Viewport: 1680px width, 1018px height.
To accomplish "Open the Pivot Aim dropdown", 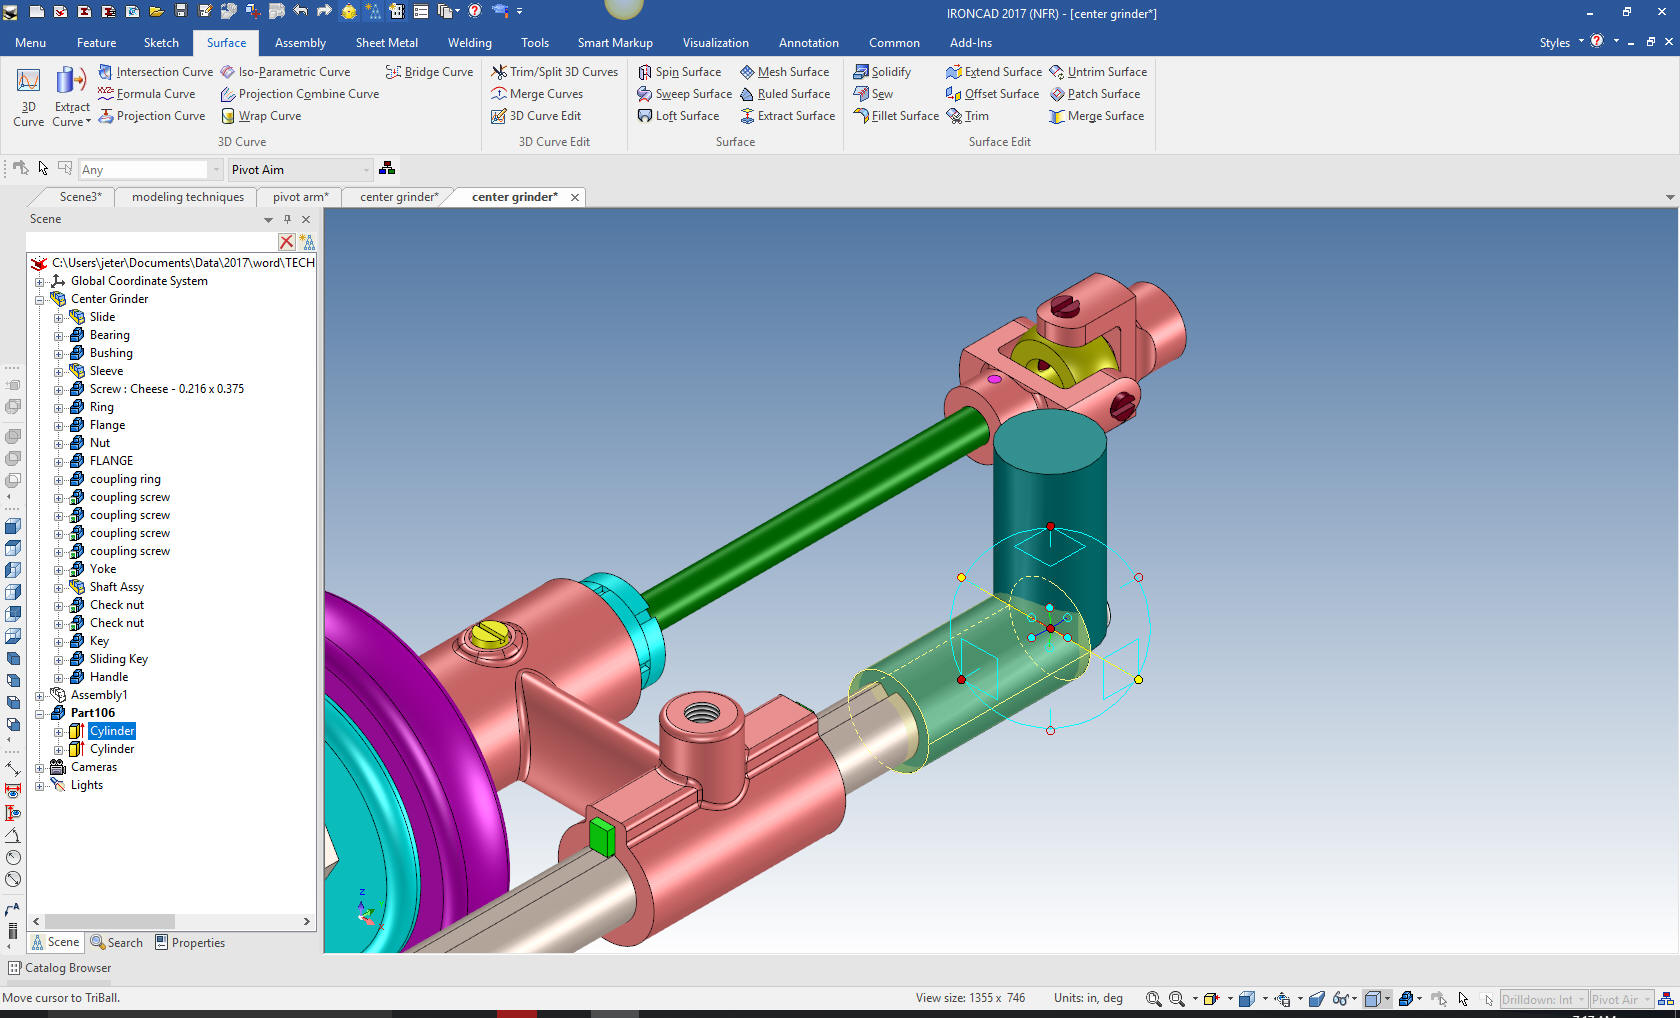I will click(x=366, y=170).
